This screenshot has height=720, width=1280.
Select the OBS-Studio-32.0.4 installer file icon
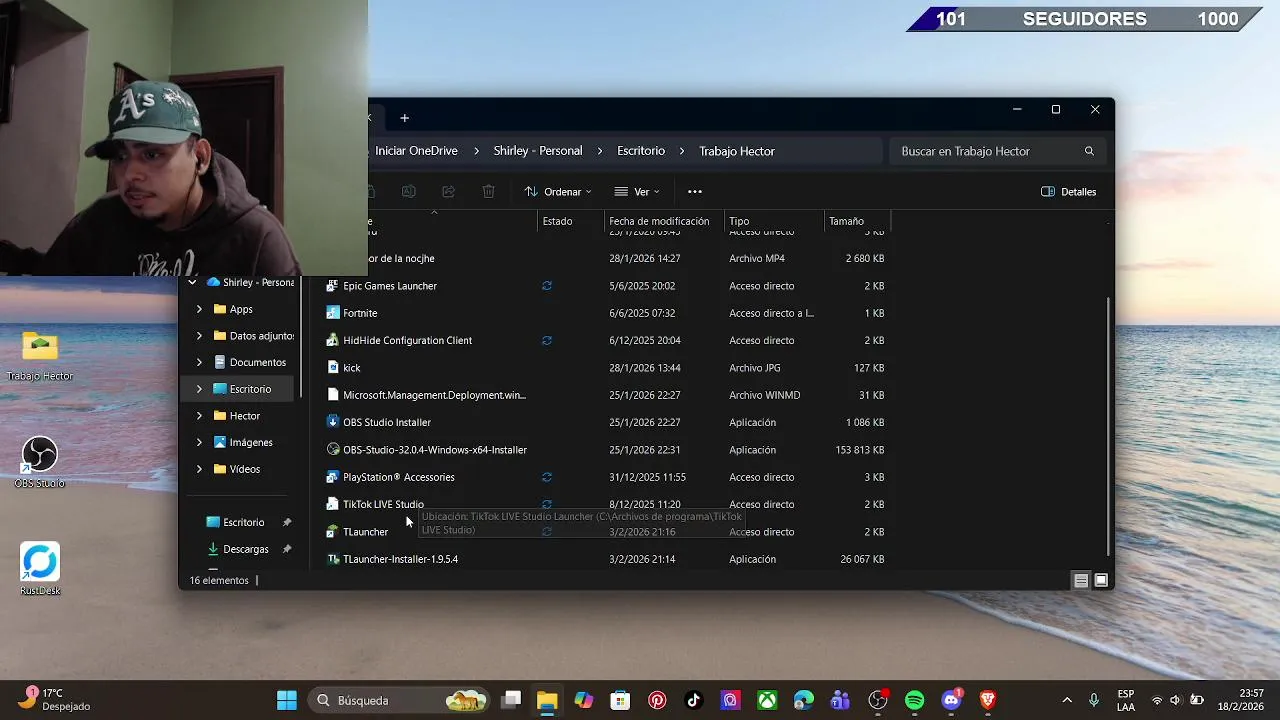(x=333, y=450)
